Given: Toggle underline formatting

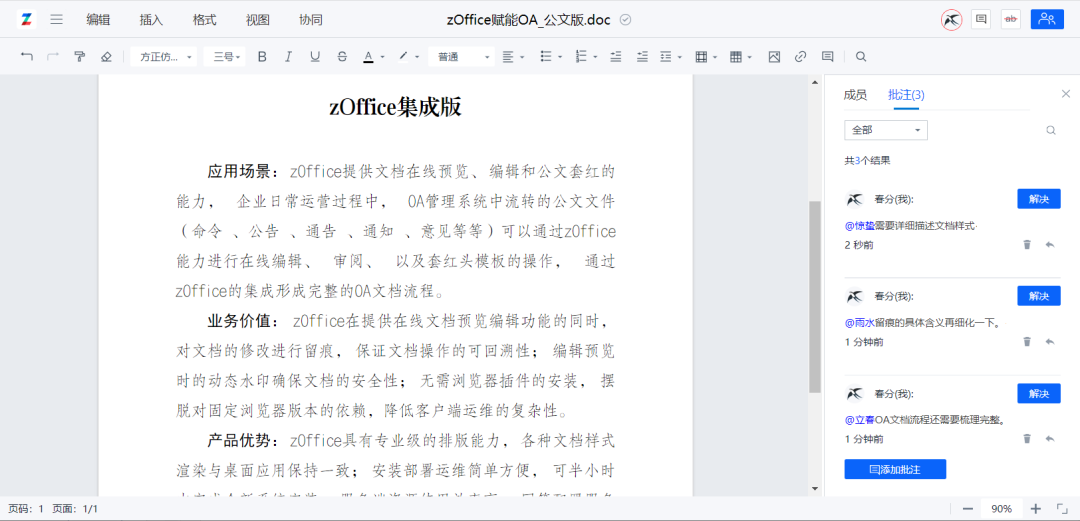Looking at the screenshot, I should tap(315, 57).
